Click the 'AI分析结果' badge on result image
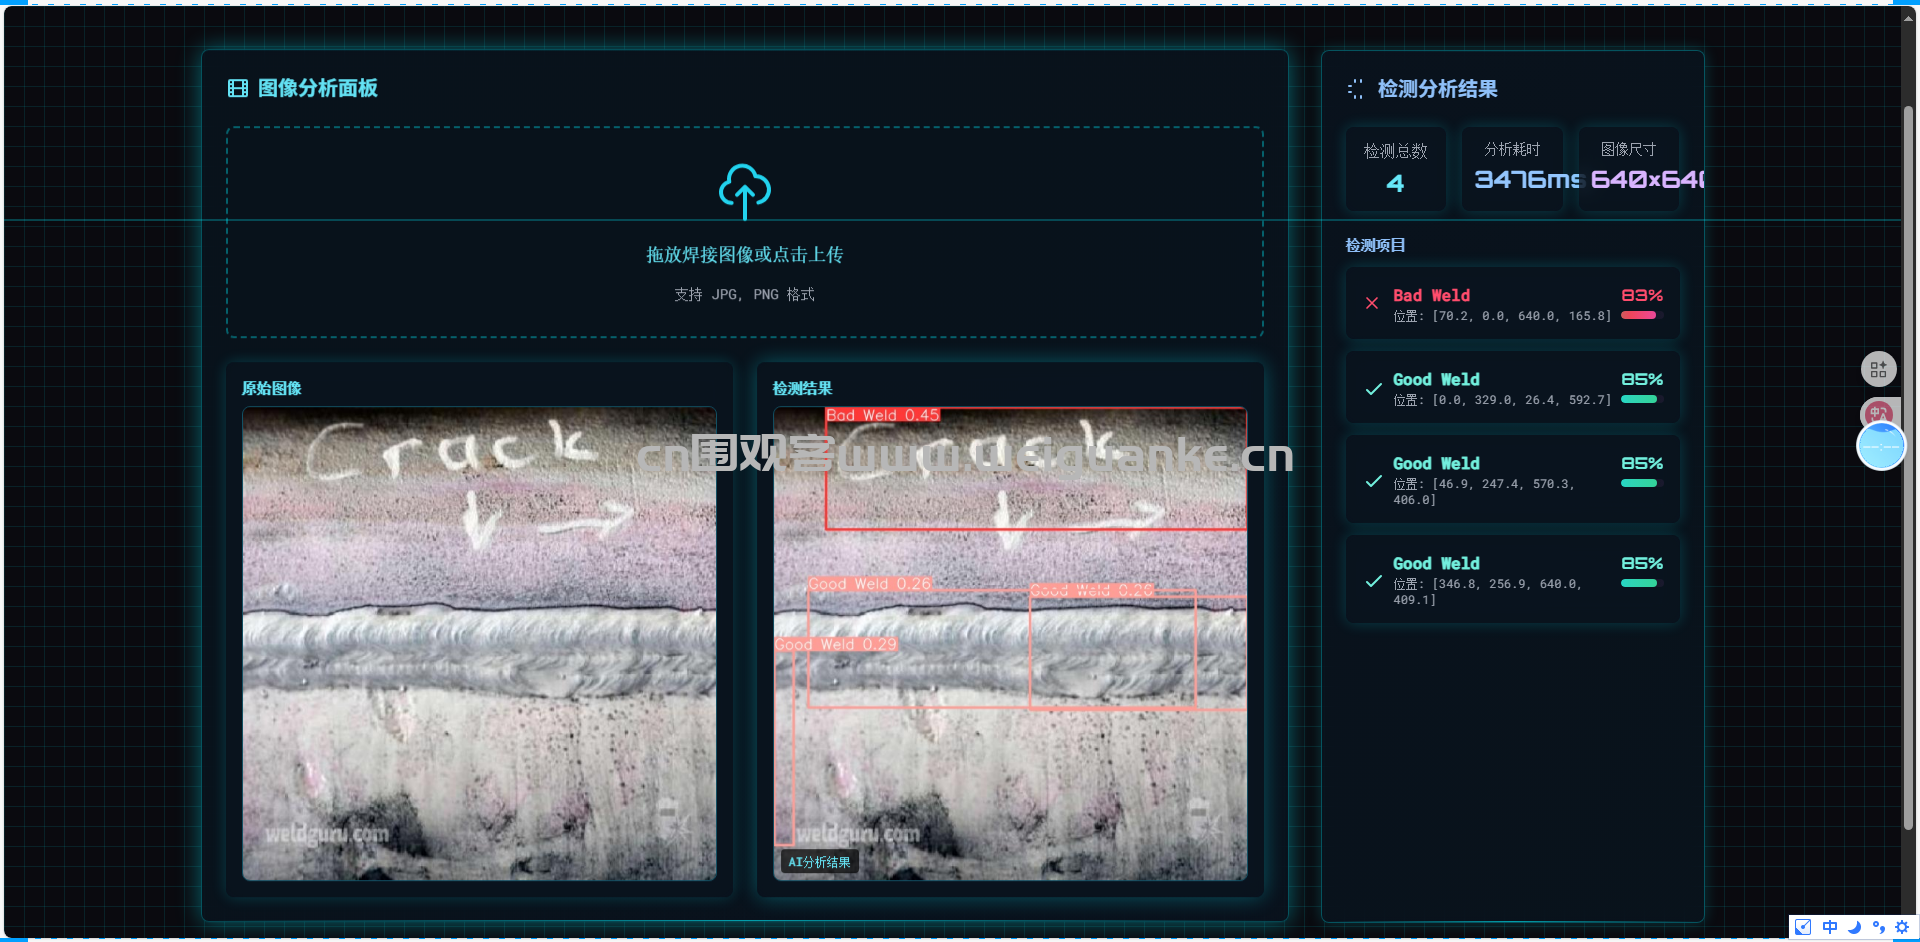Screen dimensions: 1920x942 click(819, 862)
